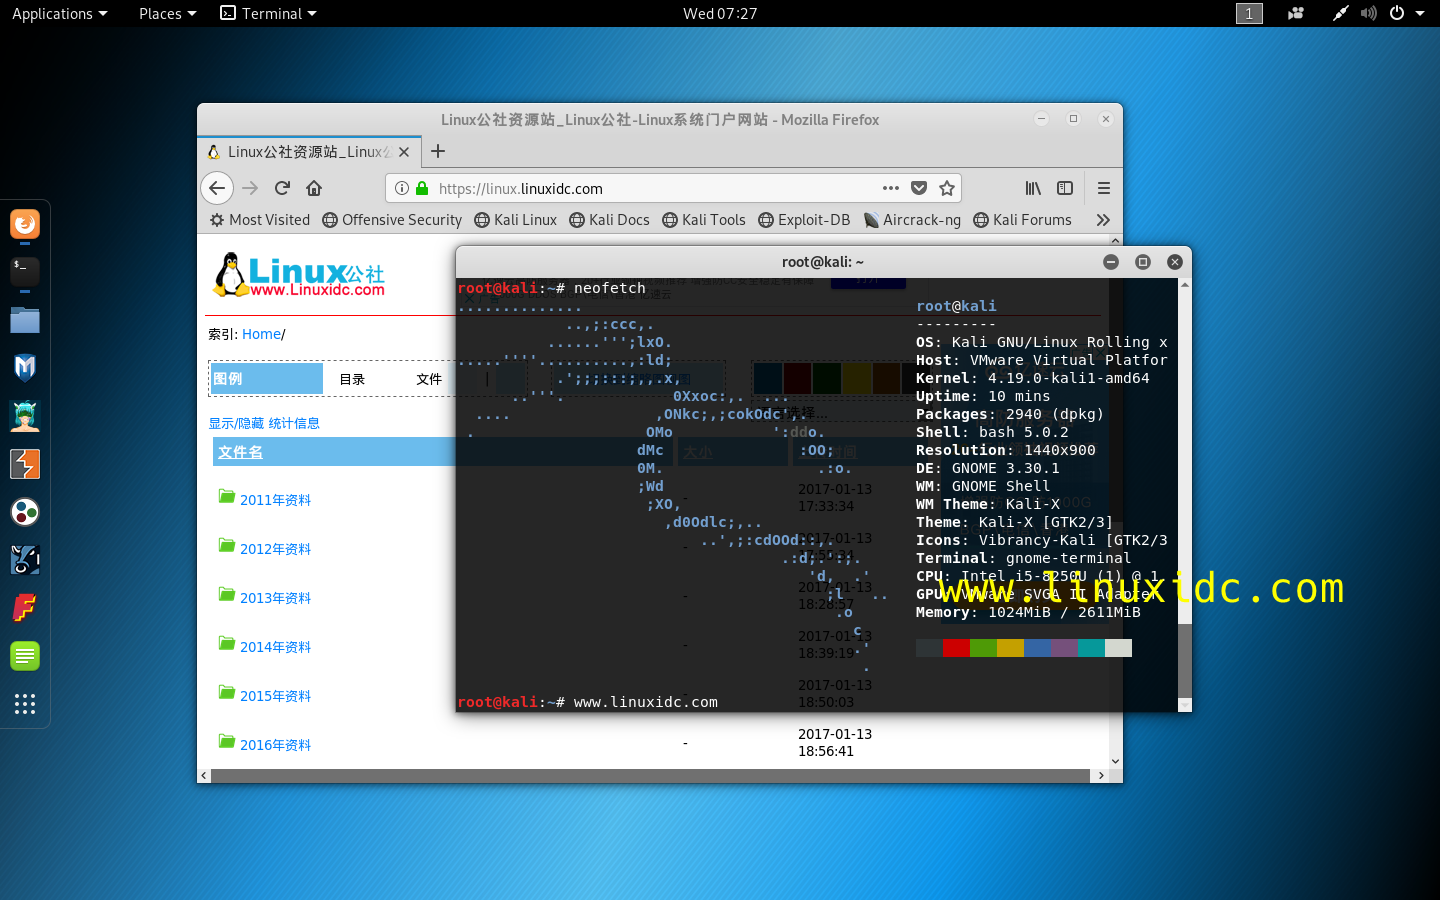Screen dimensions: 1440x900
Task: Launch Burp Suite from the dock
Action: click(25, 464)
